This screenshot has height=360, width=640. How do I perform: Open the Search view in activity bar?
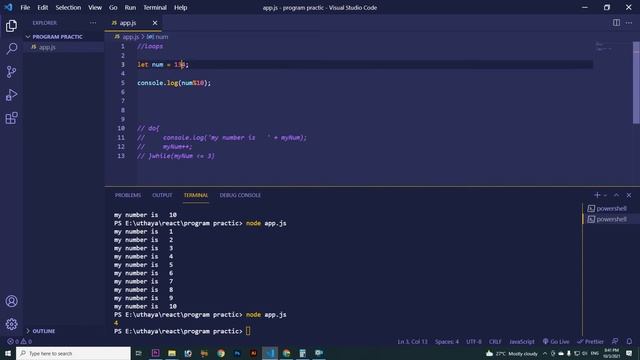[11, 49]
